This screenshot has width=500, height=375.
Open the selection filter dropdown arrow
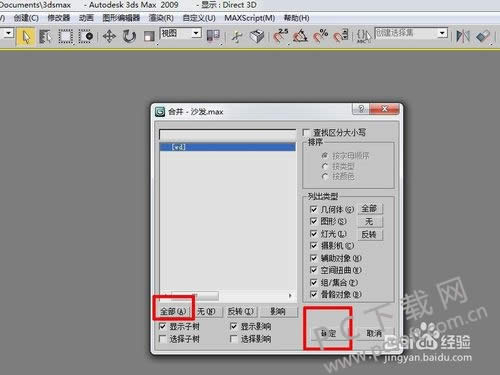coord(8,33)
